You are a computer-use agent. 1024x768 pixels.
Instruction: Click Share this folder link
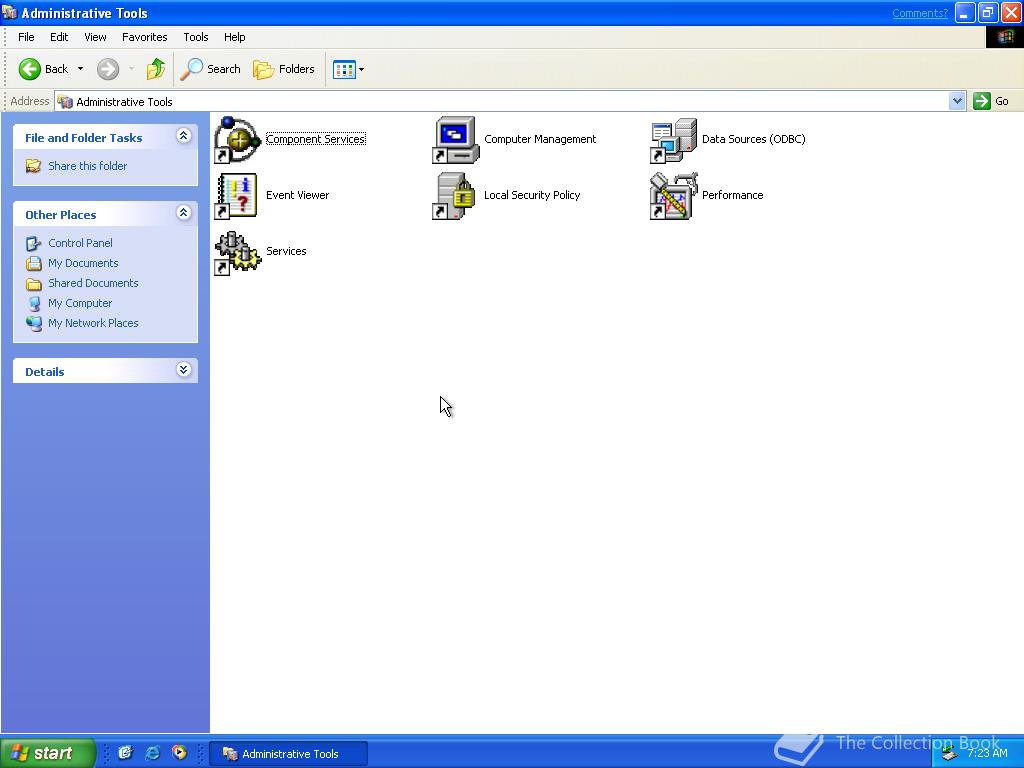88,166
